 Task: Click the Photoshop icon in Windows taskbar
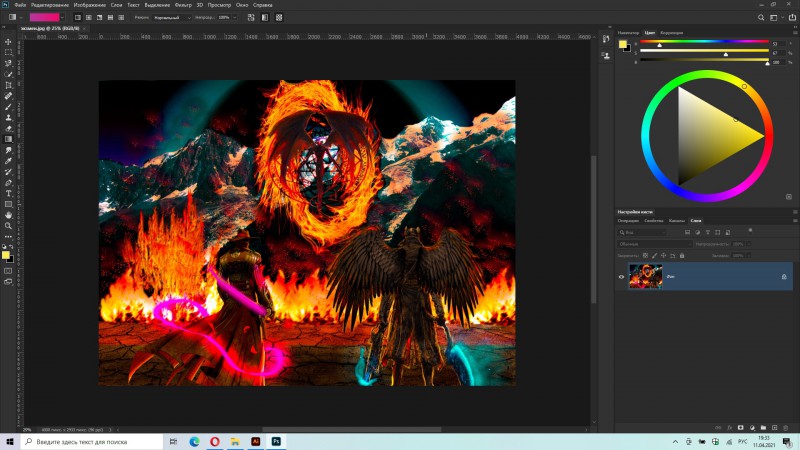click(276, 440)
